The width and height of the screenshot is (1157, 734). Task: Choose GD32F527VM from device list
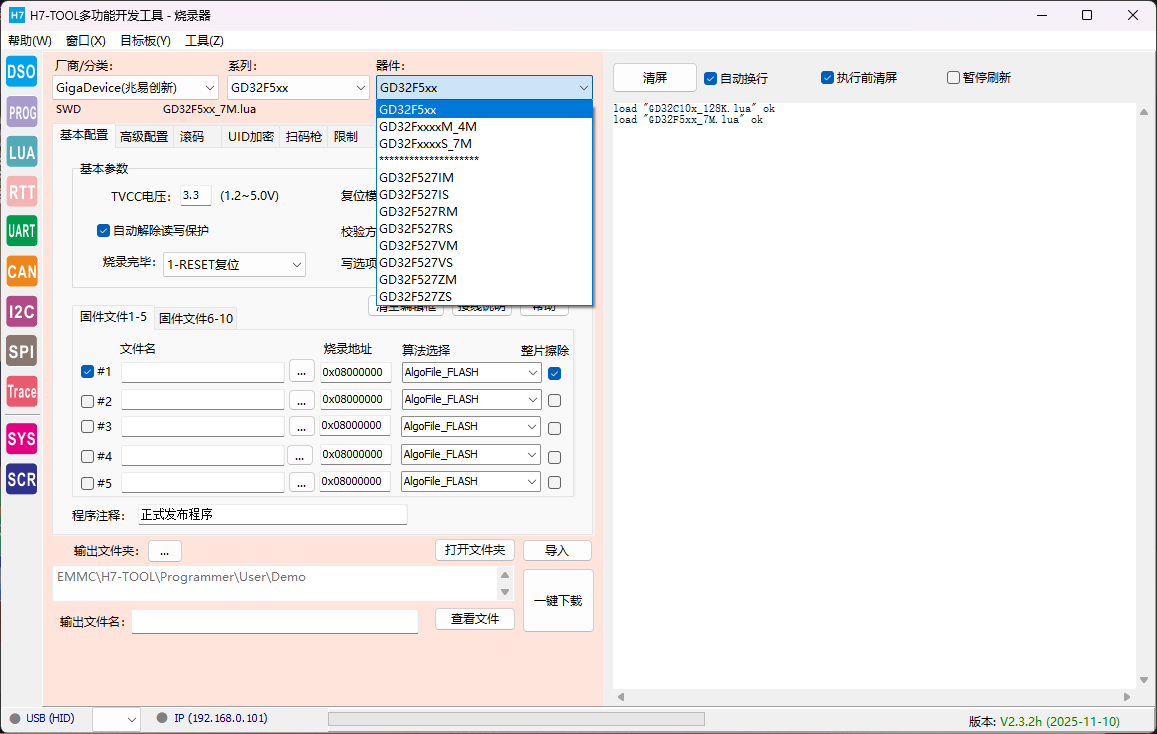(x=418, y=245)
